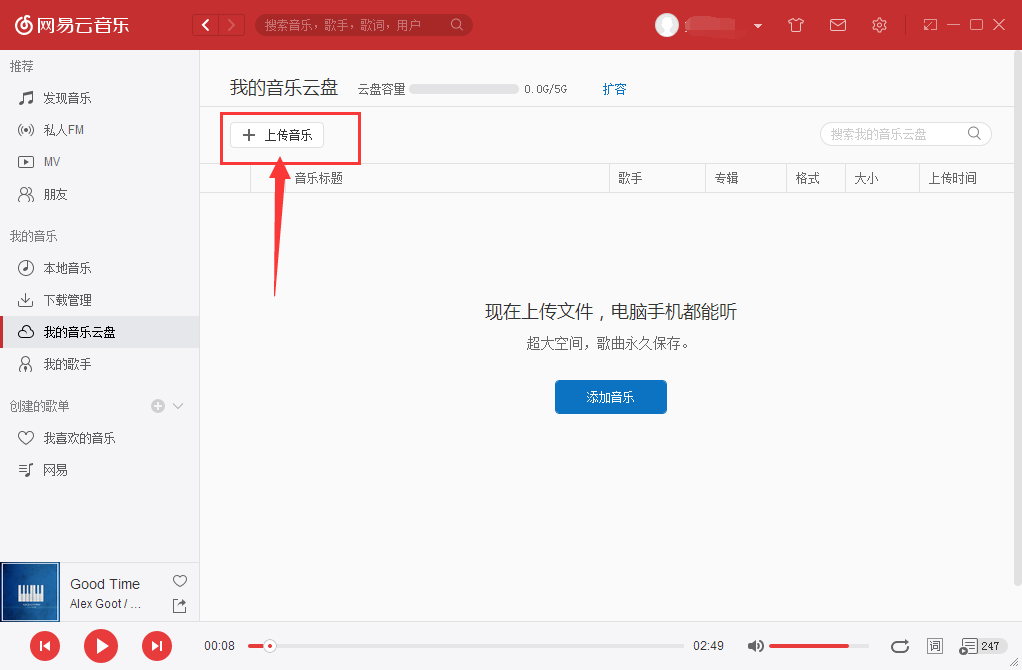
Task: Click the 添加音乐 blue button
Action: tap(610, 397)
